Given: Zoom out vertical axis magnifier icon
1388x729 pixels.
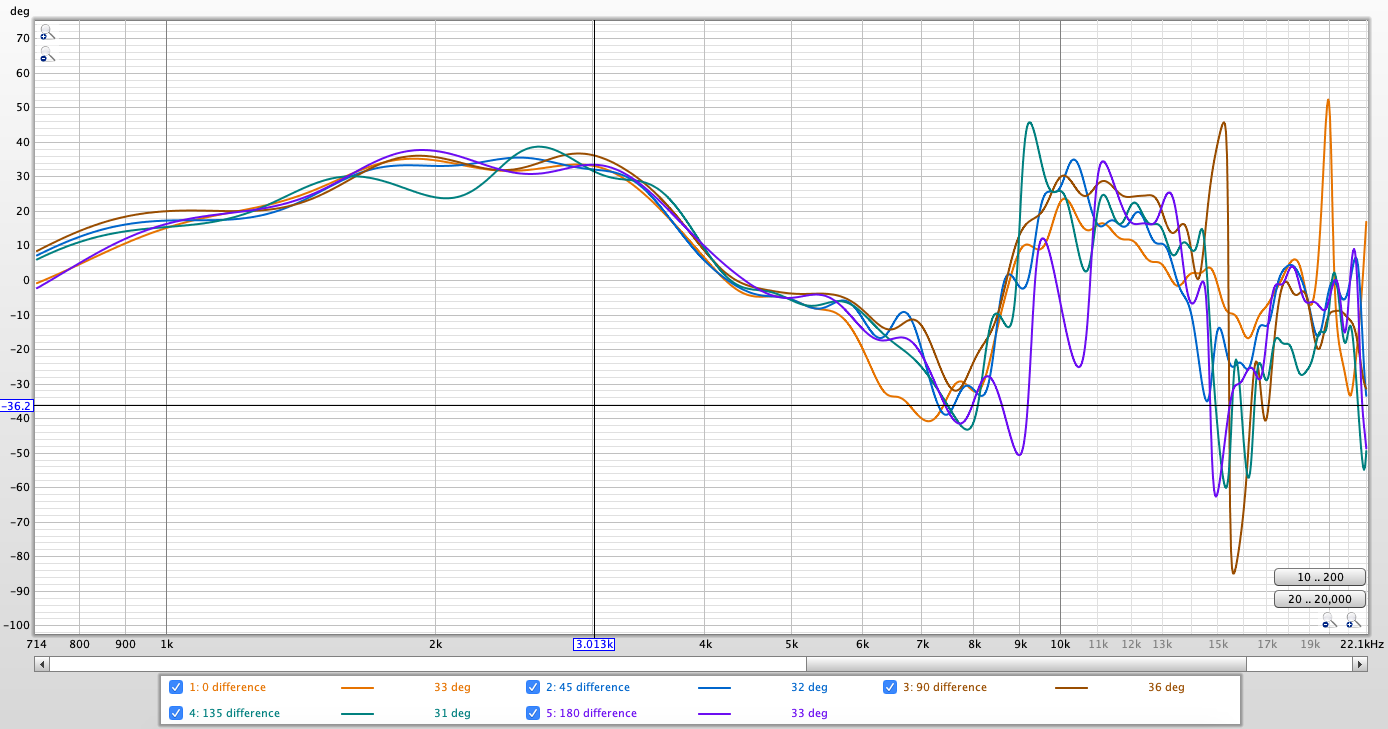Looking at the screenshot, I should [46, 54].
